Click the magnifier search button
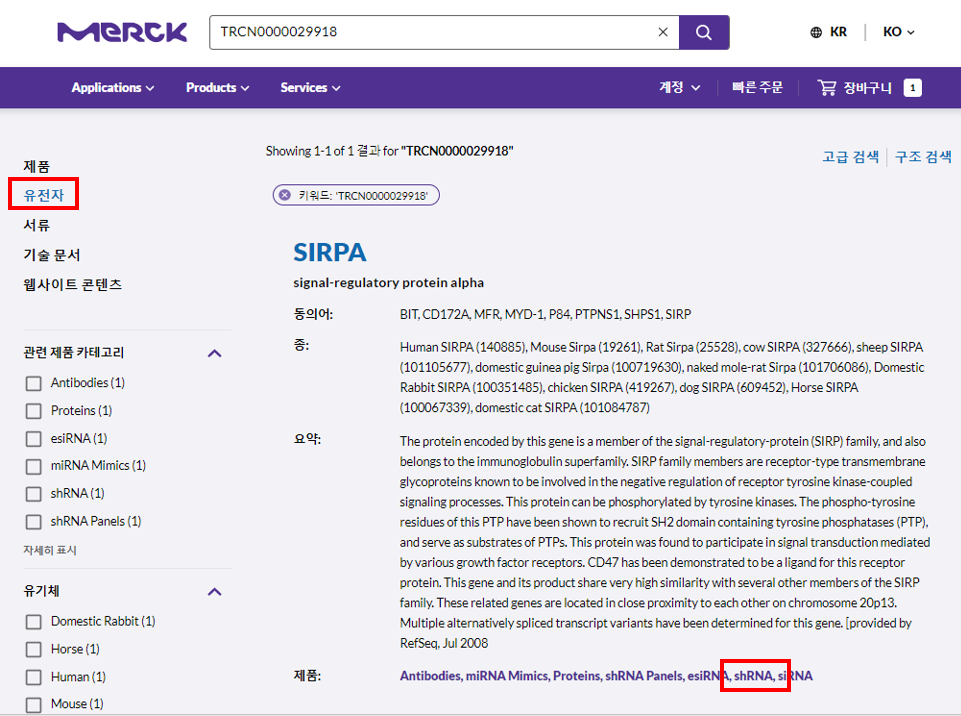The width and height of the screenshot is (961, 716). pyautogui.click(x=704, y=32)
